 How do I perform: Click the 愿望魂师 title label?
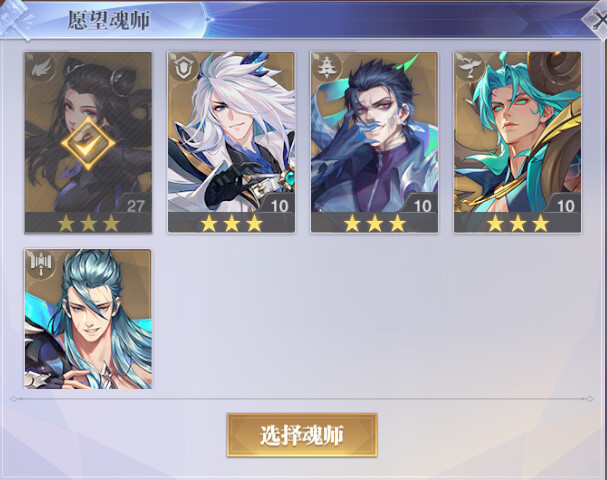[109, 20]
